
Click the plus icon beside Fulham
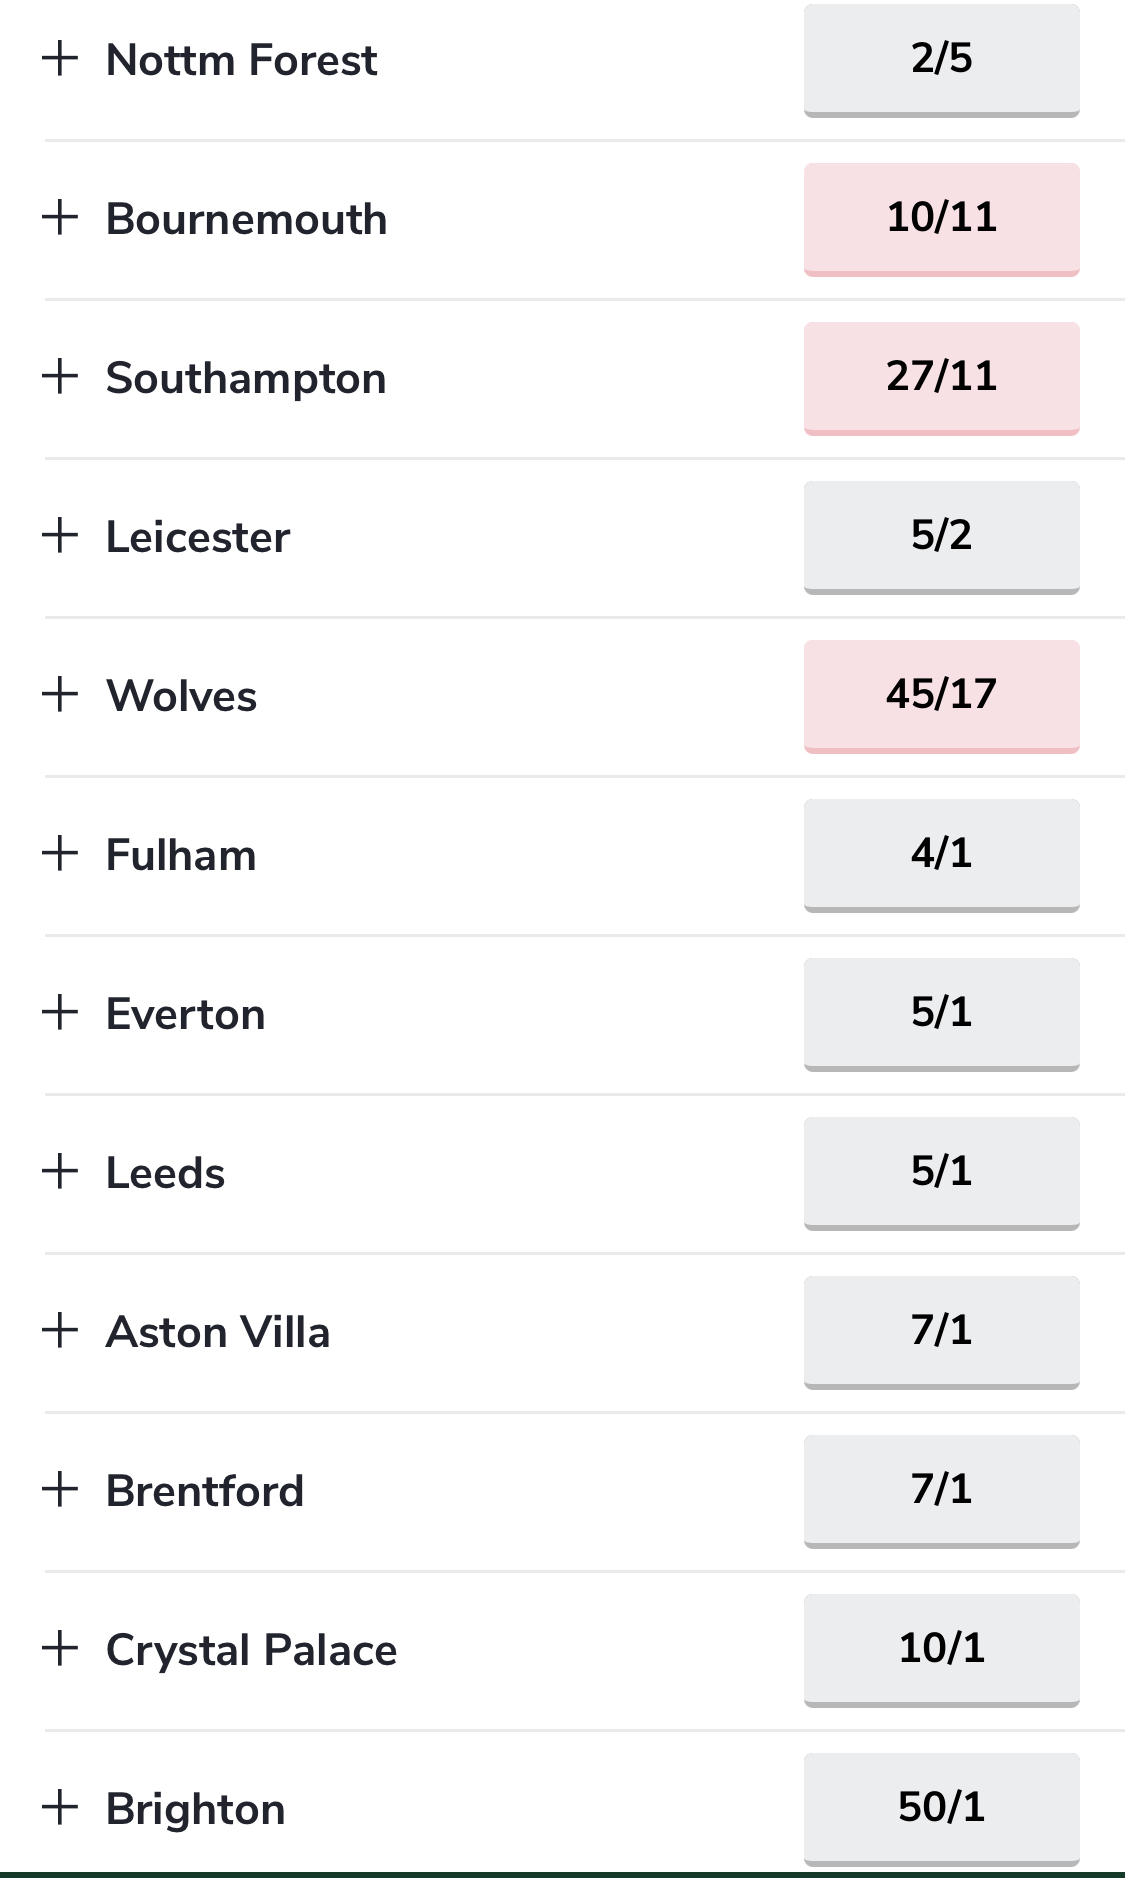coord(60,854)
